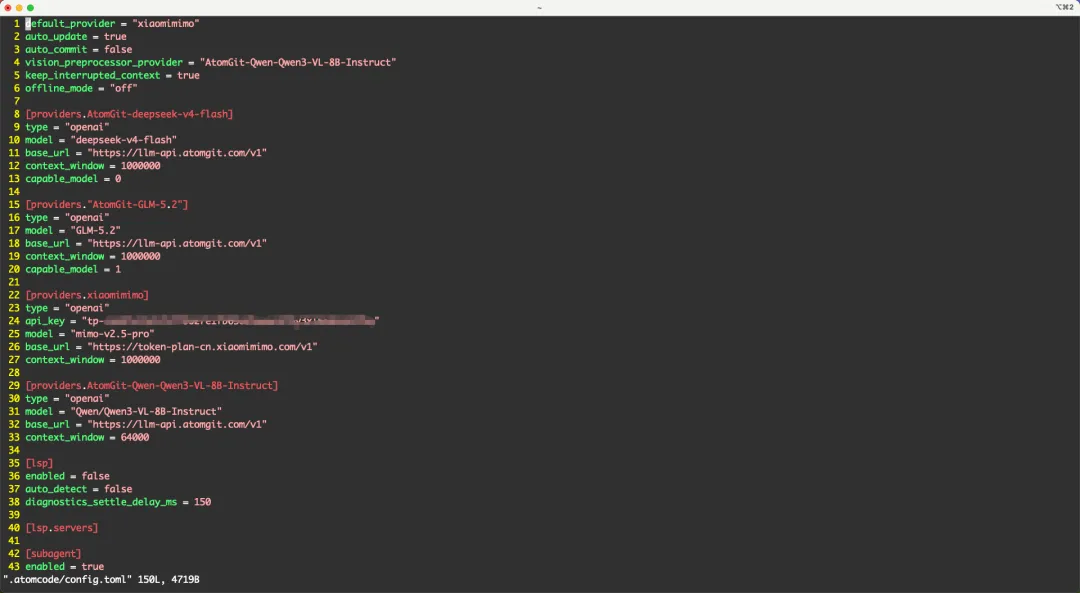The height and width of the screenshot is (593, 1080).
Task: Click [providers.AtomGit-deepseek-v4-flash] section header
Action: [129, 114]
